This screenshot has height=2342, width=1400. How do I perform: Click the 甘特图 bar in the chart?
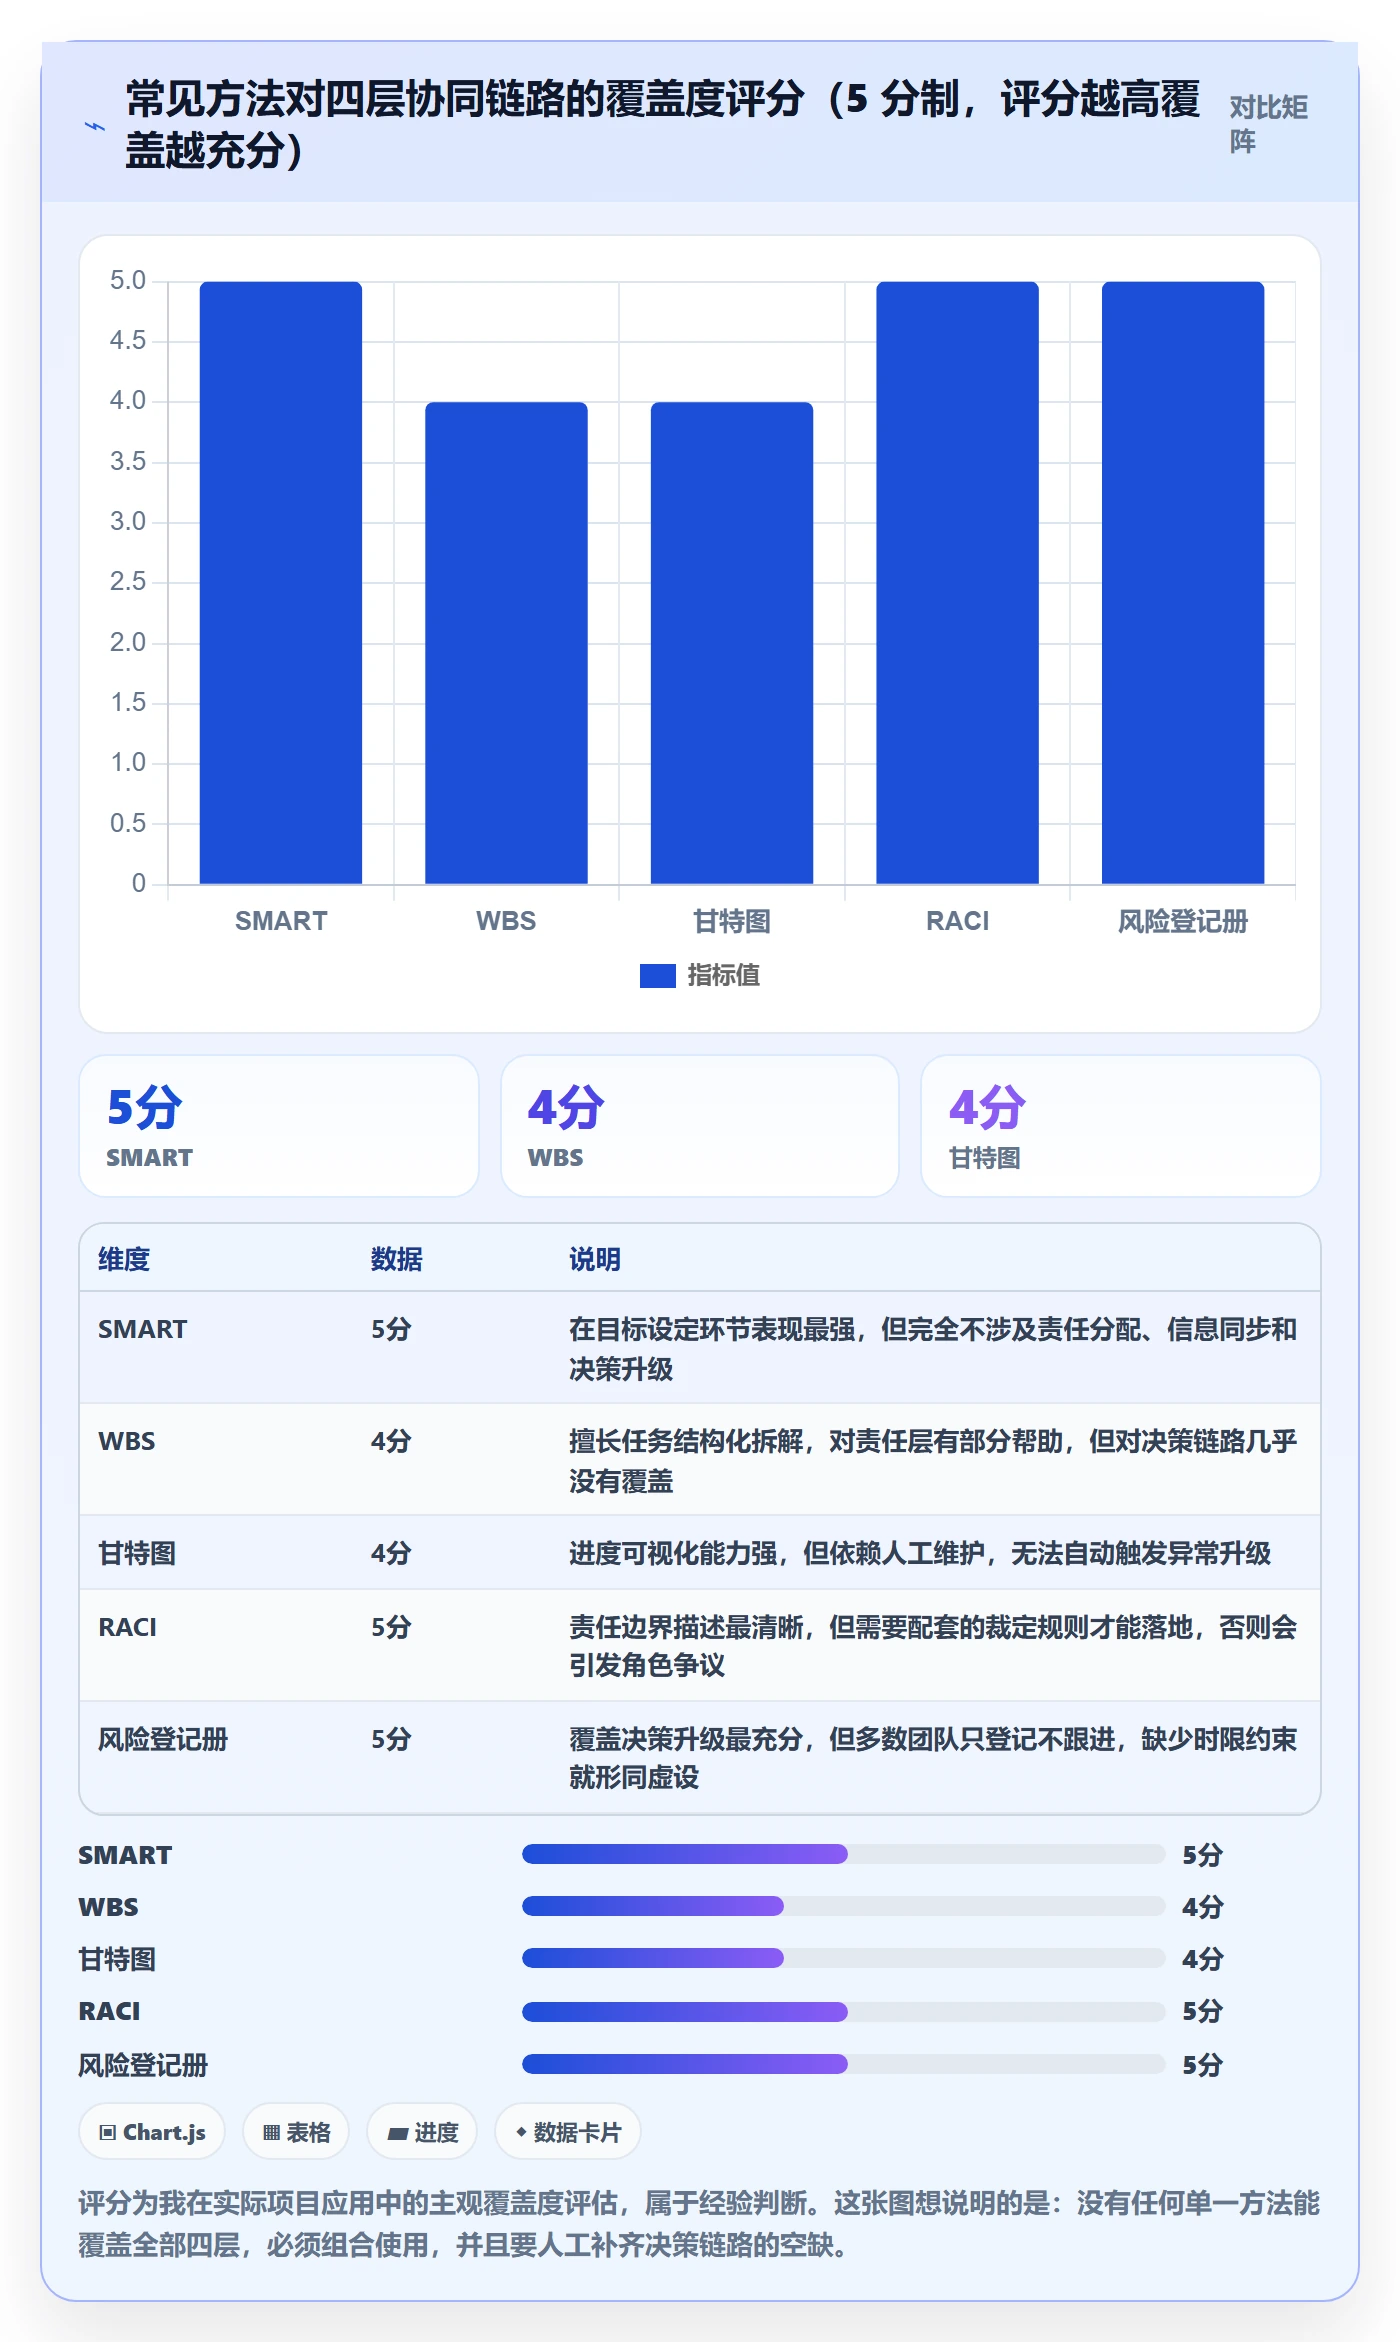click(732, 643)
